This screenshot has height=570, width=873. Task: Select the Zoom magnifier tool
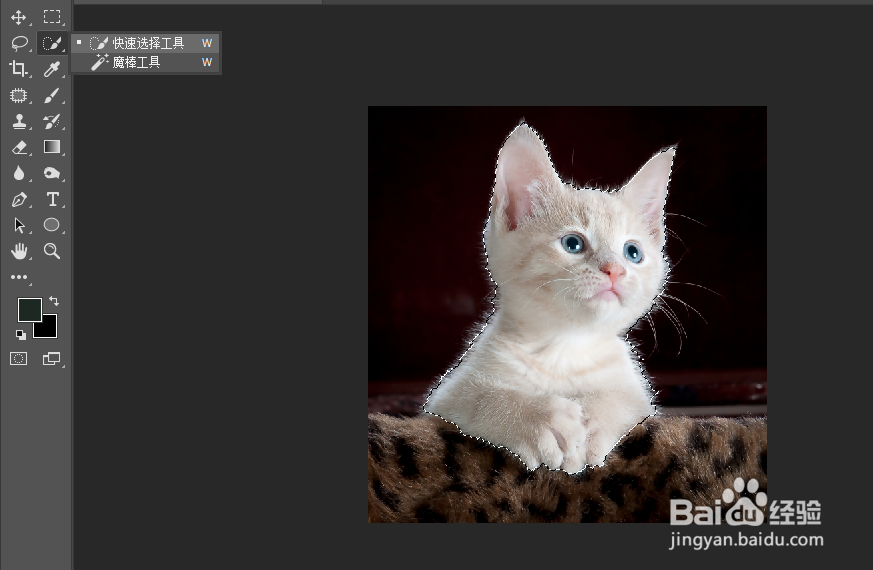(x=52, y=251)
